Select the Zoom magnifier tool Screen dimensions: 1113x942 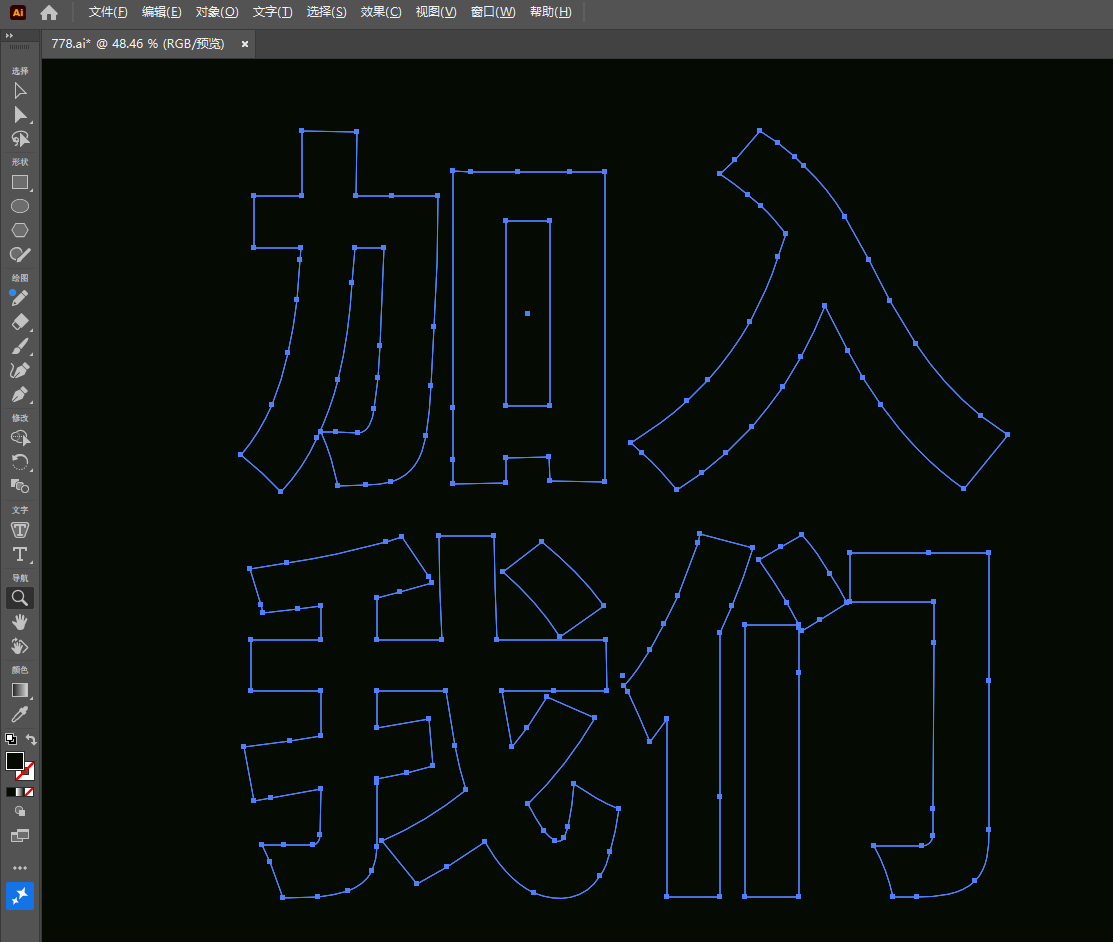[20, 598]
